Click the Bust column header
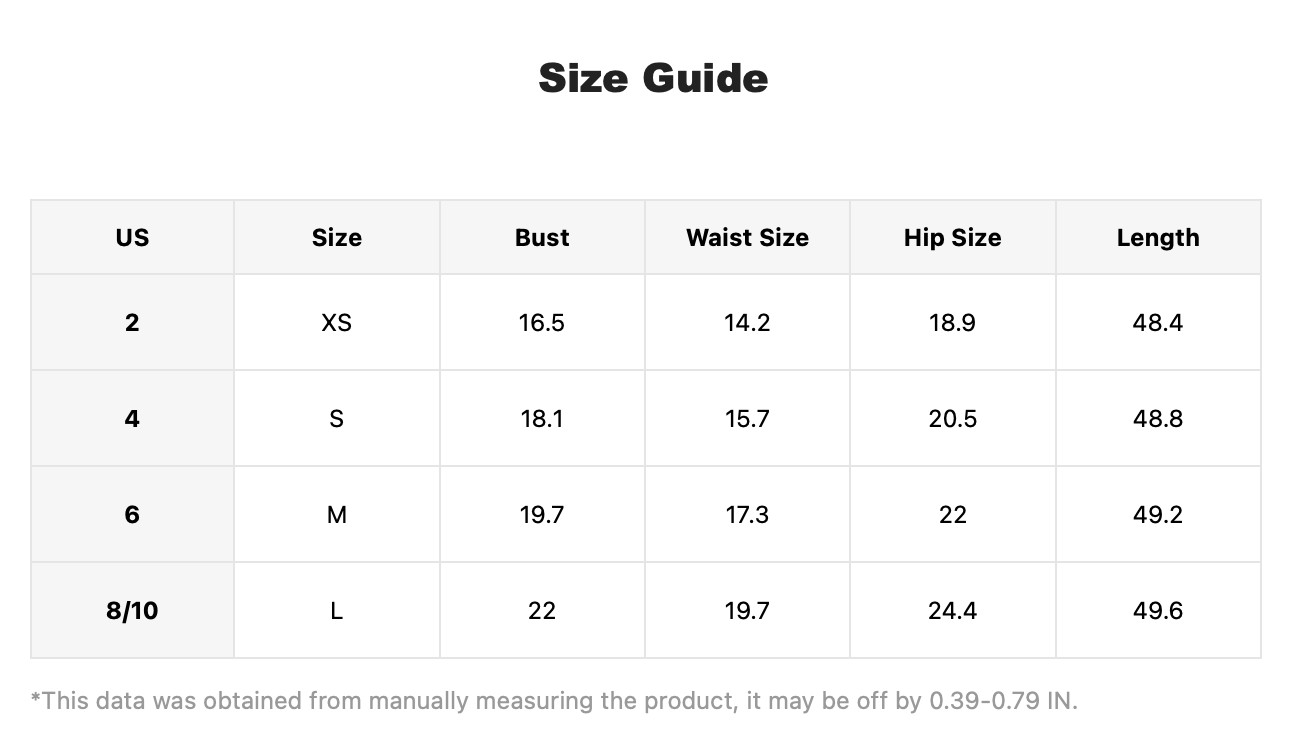Image resolution: width=1290 pixels, height=730 pixels. coord(542,238)
